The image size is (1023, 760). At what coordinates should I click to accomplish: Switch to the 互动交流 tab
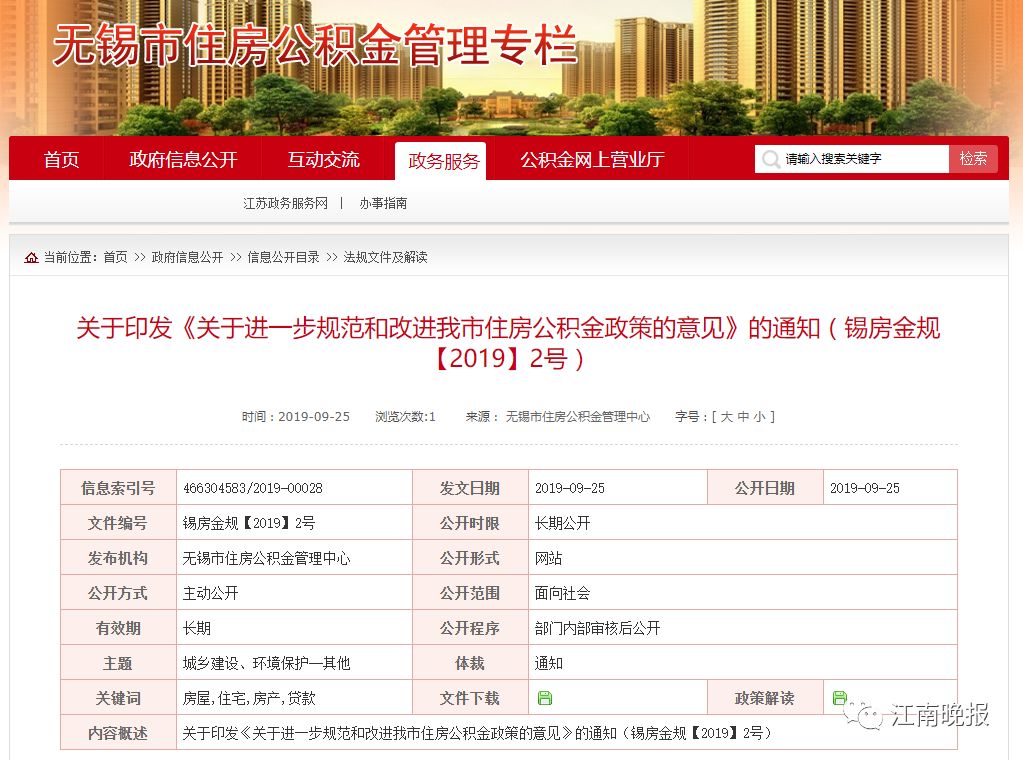pyautogui.click(x=323, y=160)
